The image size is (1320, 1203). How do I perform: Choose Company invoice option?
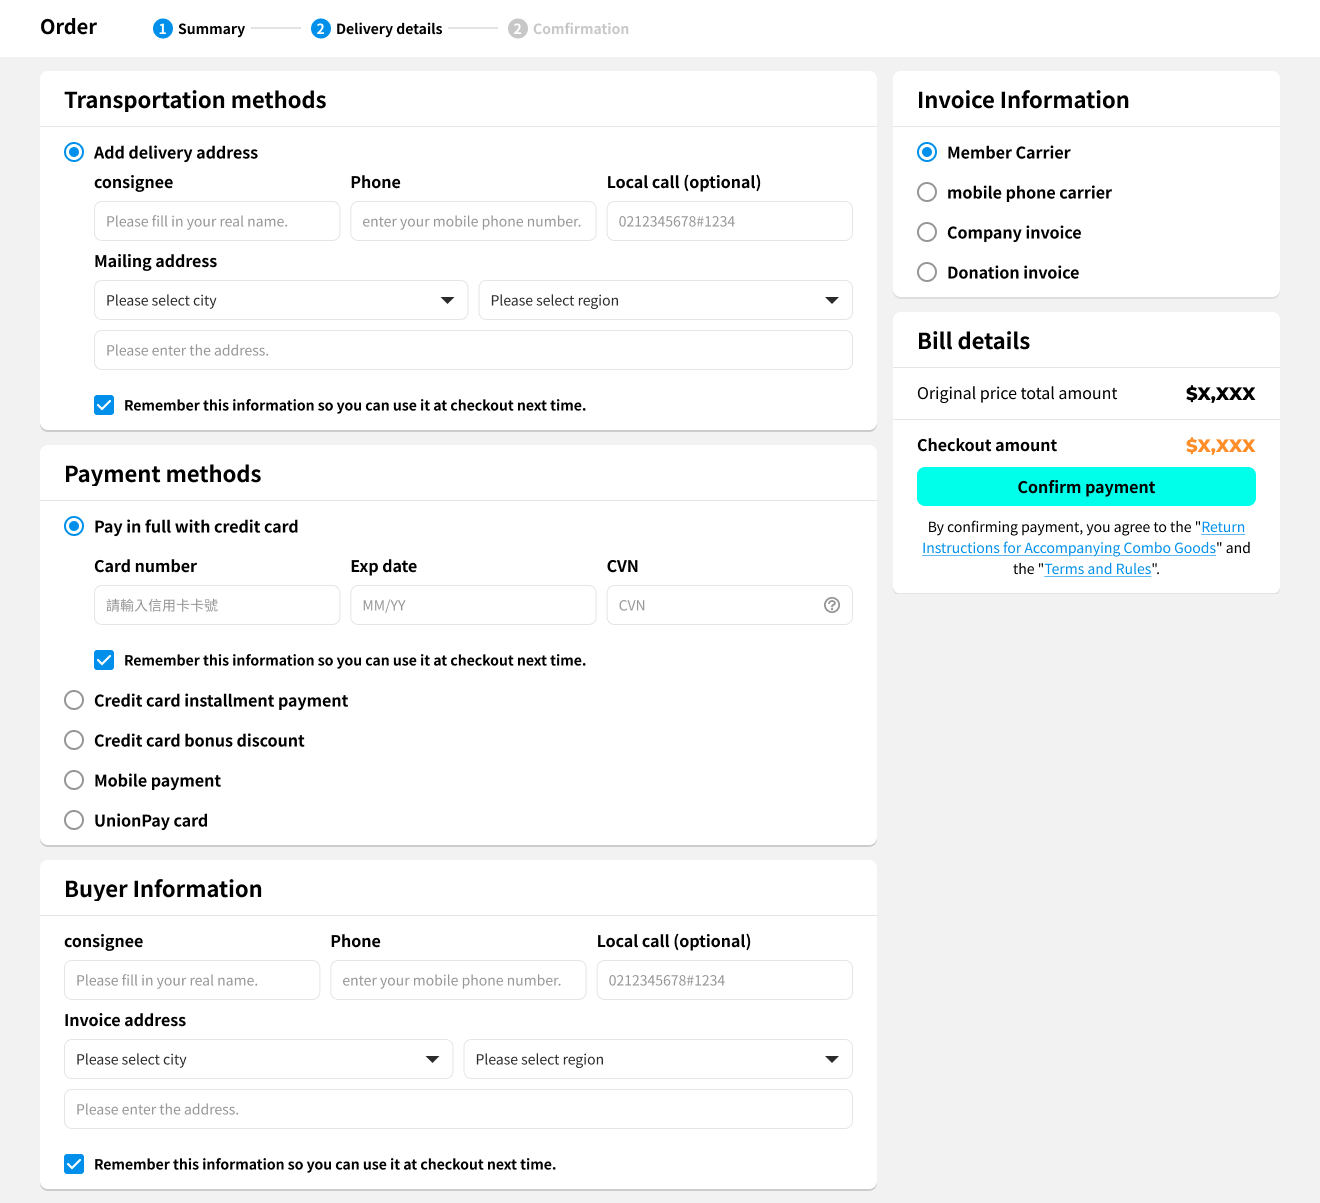click(927, 232)
